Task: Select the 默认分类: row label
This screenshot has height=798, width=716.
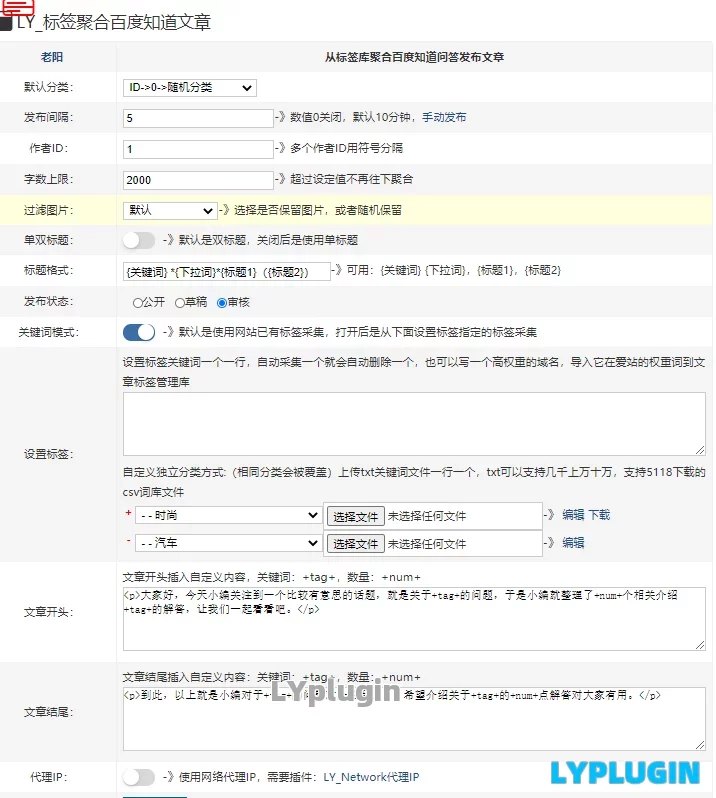Action: coord(49,87)
